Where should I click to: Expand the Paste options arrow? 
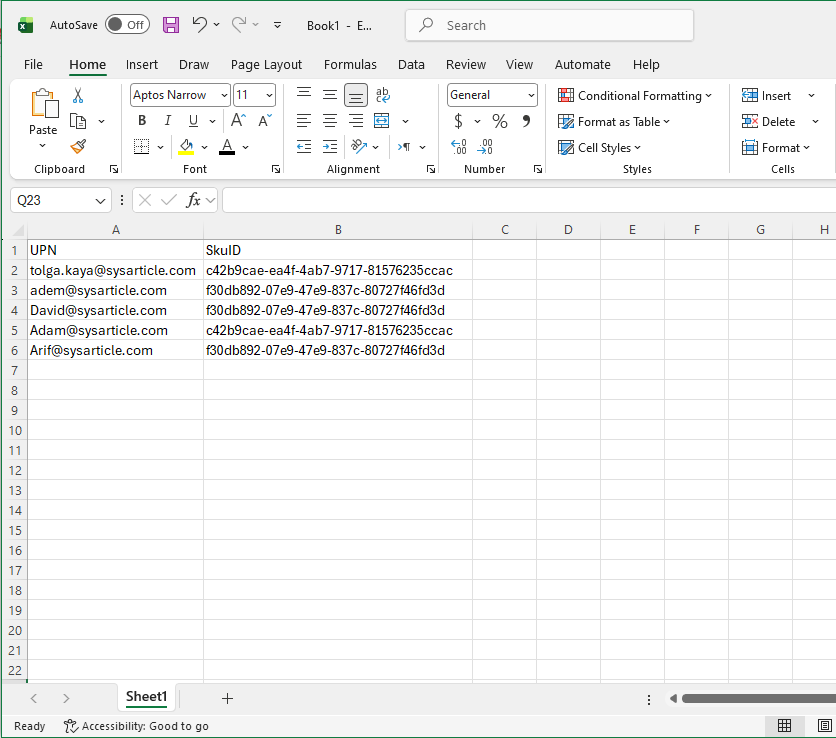coord(43,146)
